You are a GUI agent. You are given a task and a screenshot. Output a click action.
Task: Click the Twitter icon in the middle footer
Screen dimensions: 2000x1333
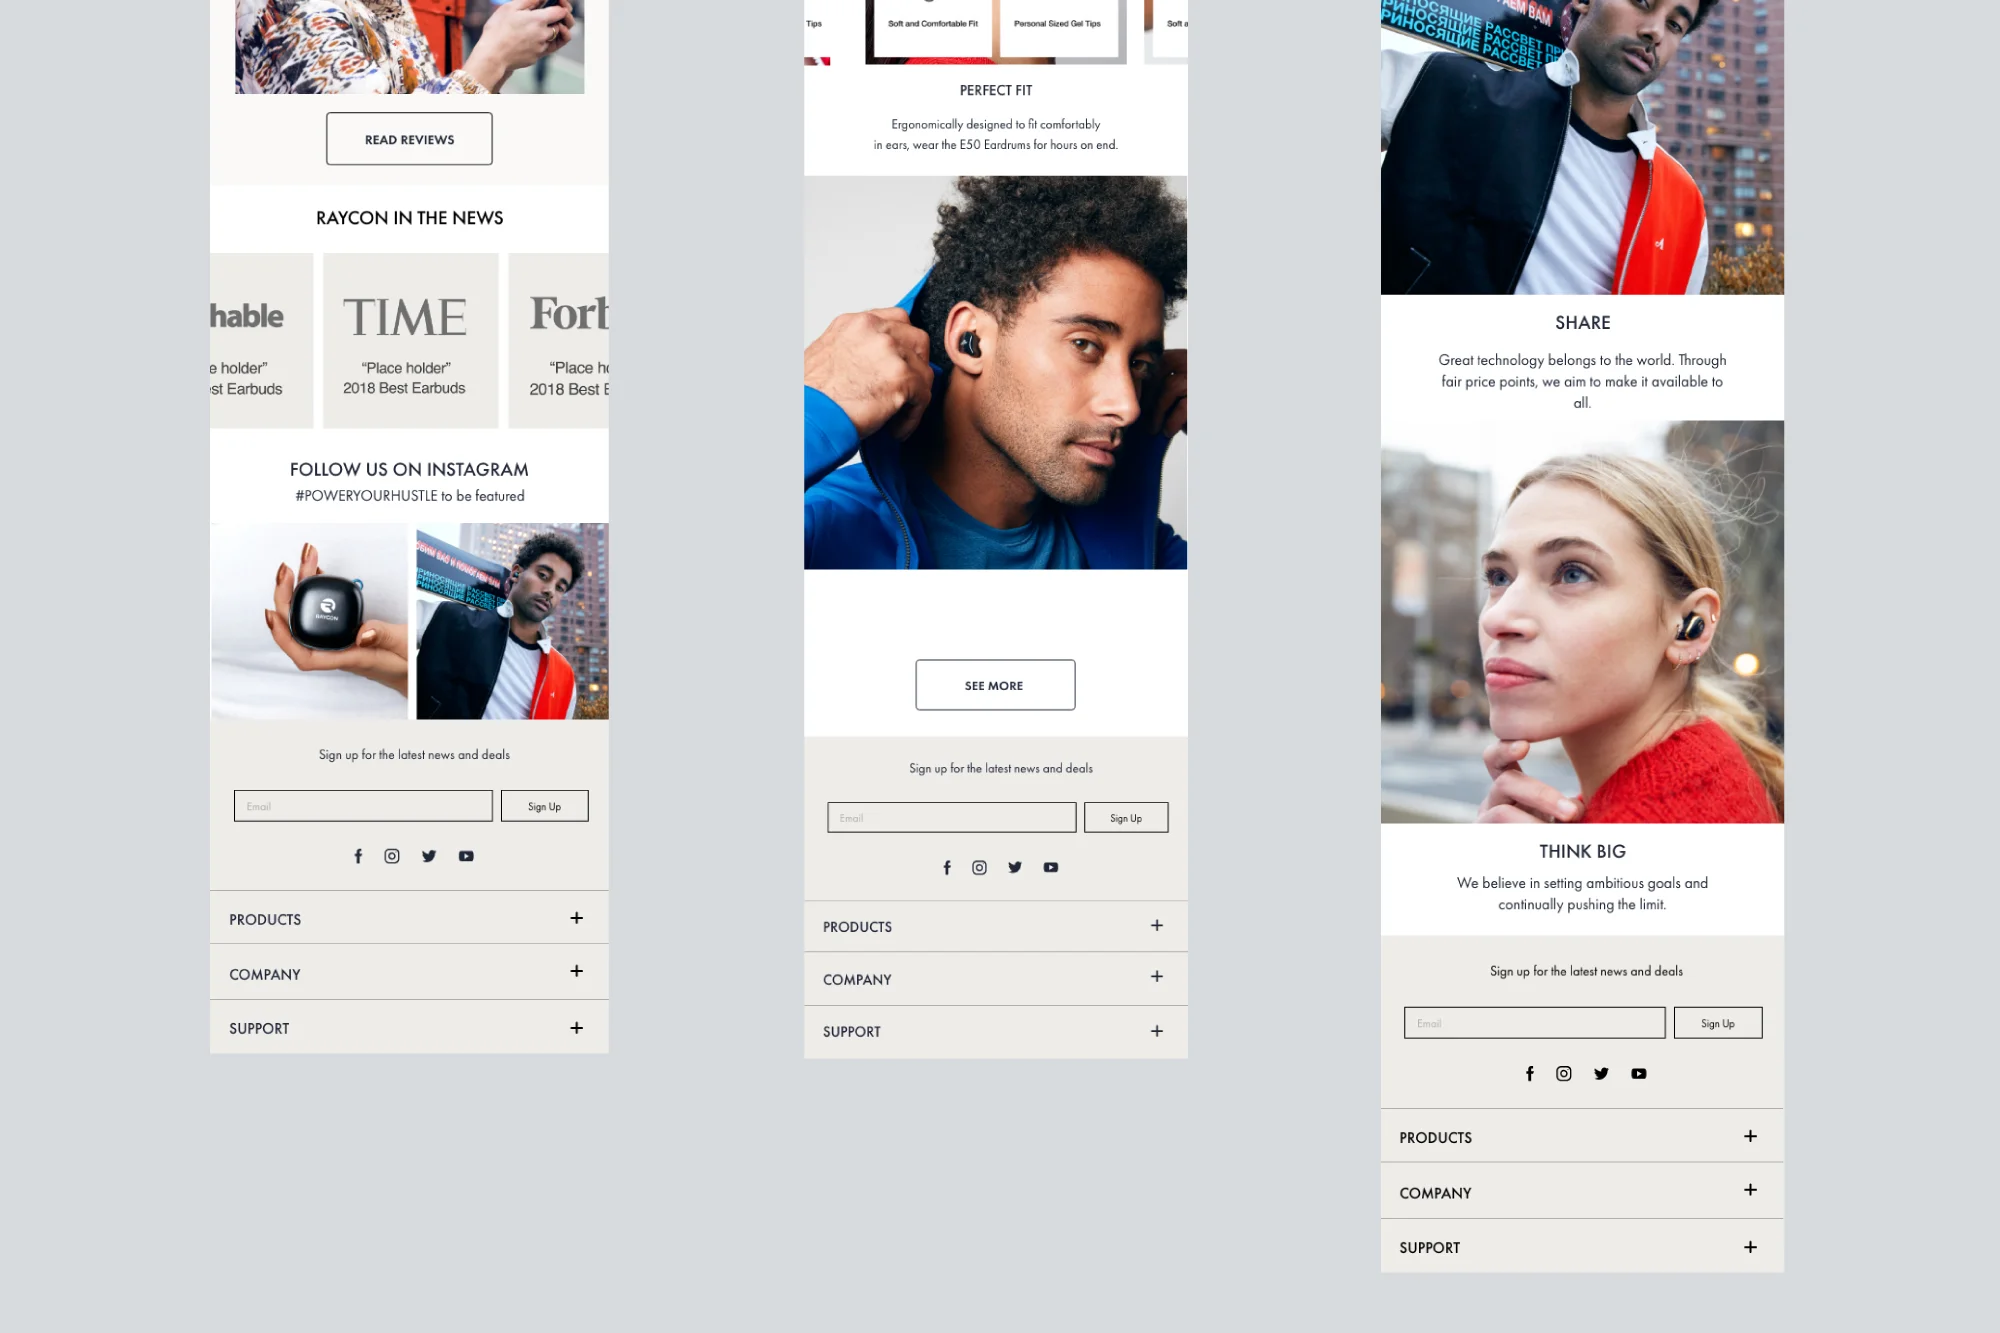coord(1014,867)
